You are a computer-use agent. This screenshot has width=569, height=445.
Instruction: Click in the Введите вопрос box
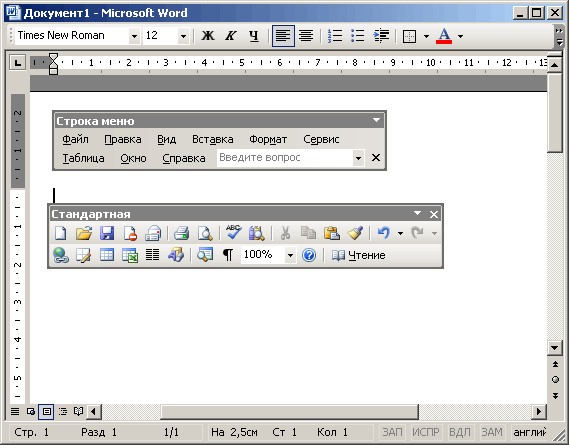285,158
